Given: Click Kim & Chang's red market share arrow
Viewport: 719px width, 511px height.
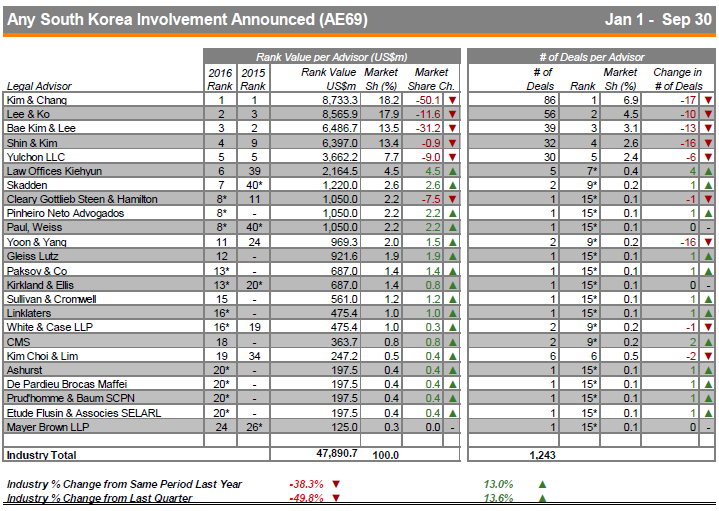Looking at the screenshot, I should pos(452,100).
